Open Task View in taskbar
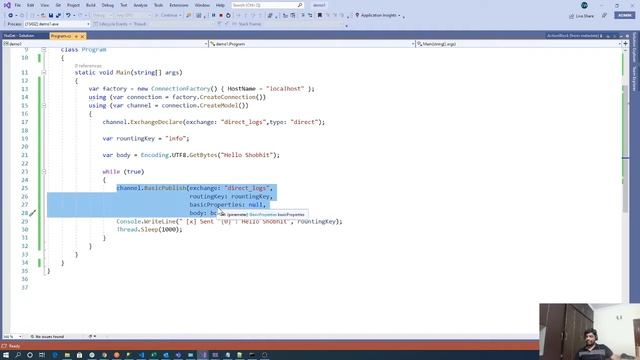This screenshot has height=360, width=640. coord(42,355)
